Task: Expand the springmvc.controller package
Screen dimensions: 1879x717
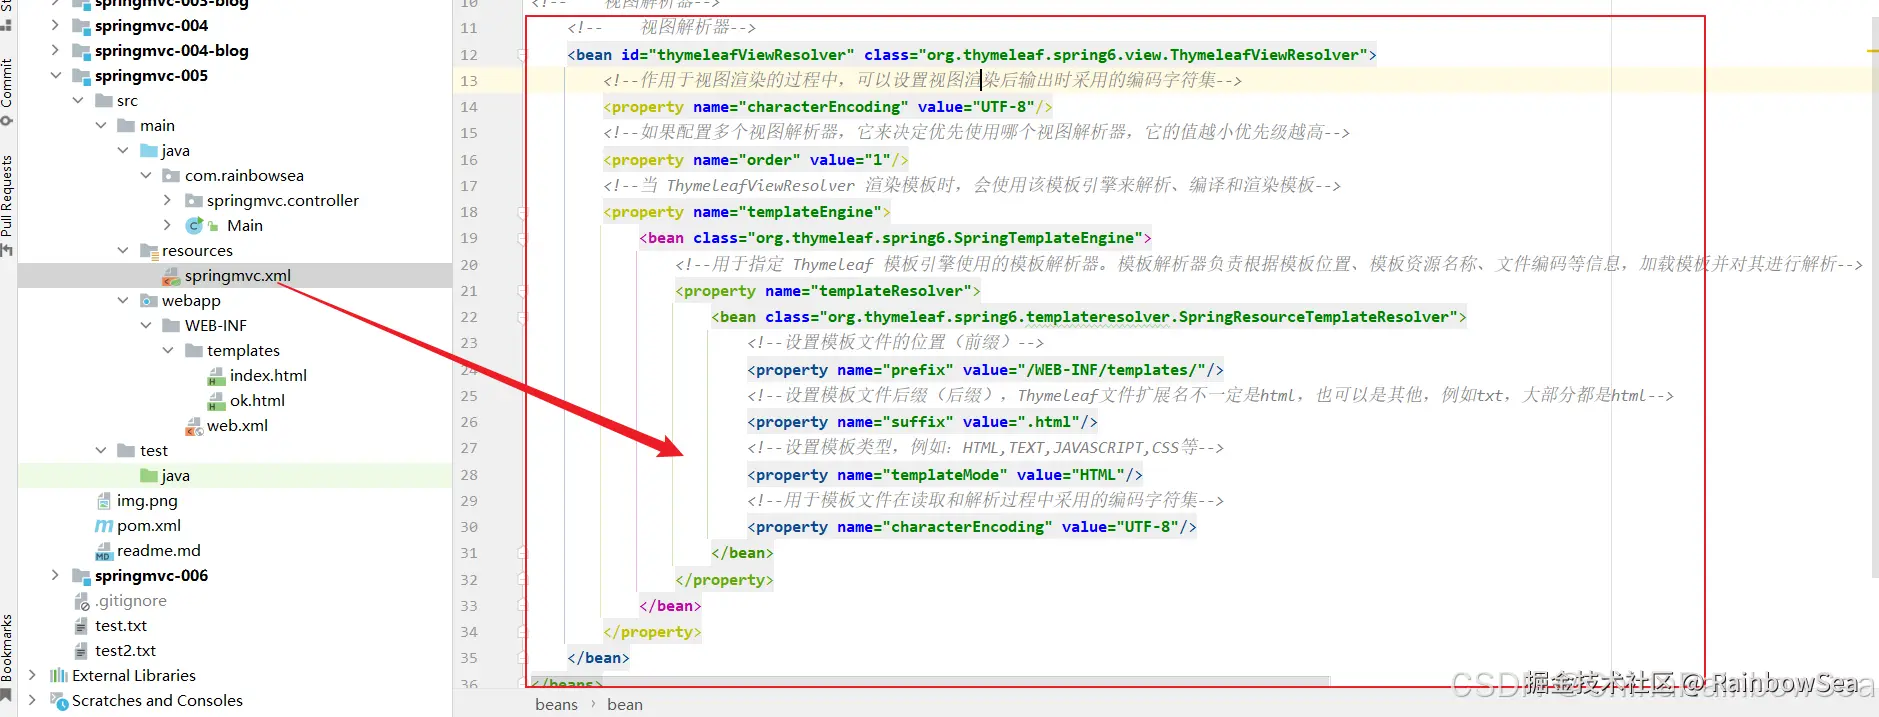Action: click(x=168, y=200)
